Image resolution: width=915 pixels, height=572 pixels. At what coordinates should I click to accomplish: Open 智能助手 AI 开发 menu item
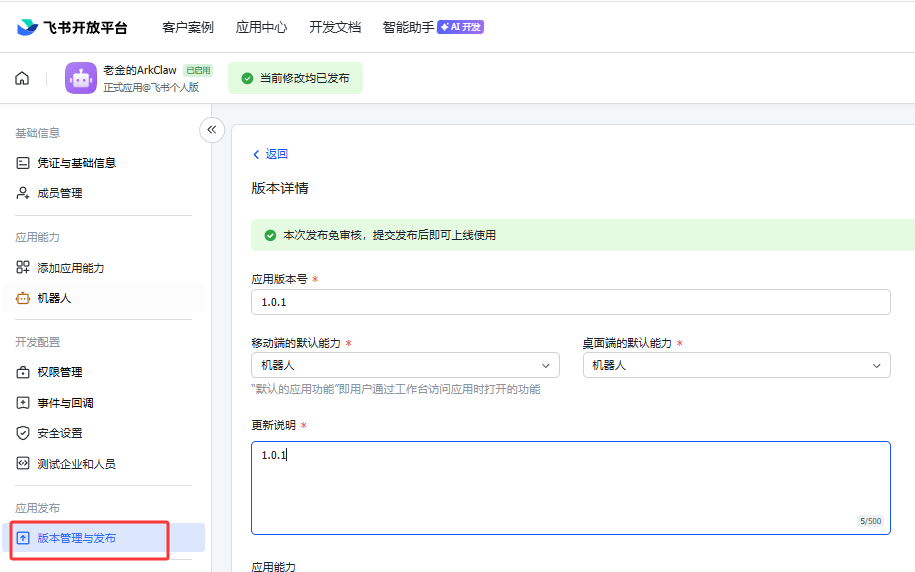coord(432,27)
